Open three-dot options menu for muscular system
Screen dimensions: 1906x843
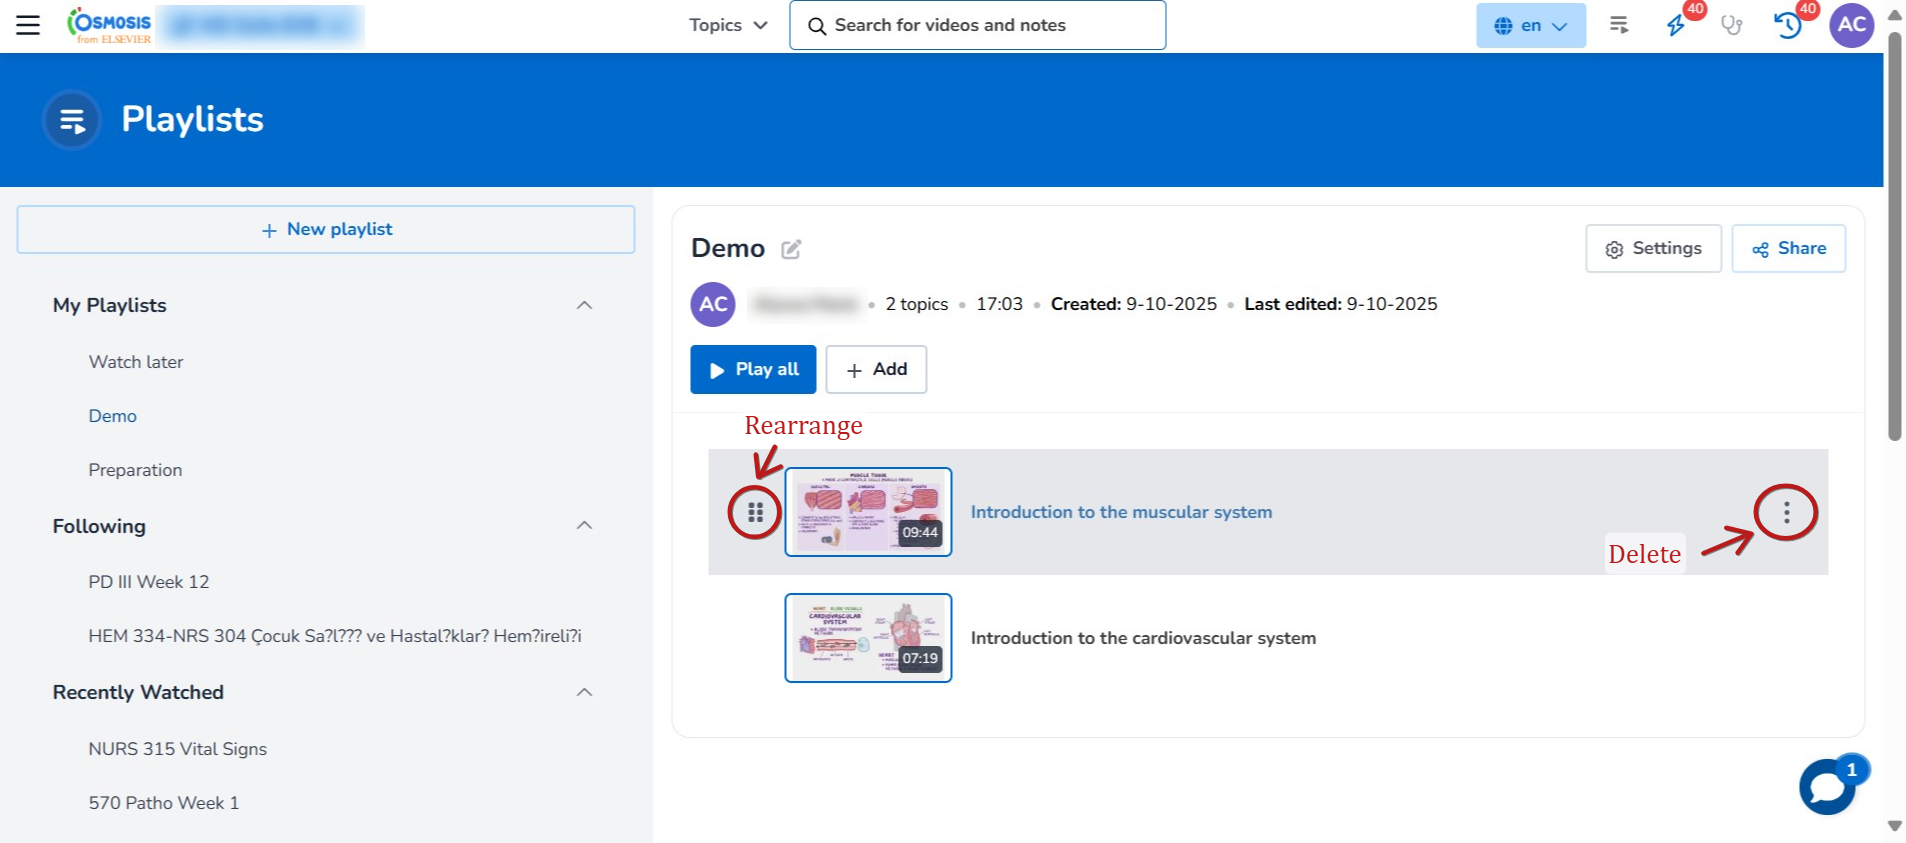point(1786,512)
